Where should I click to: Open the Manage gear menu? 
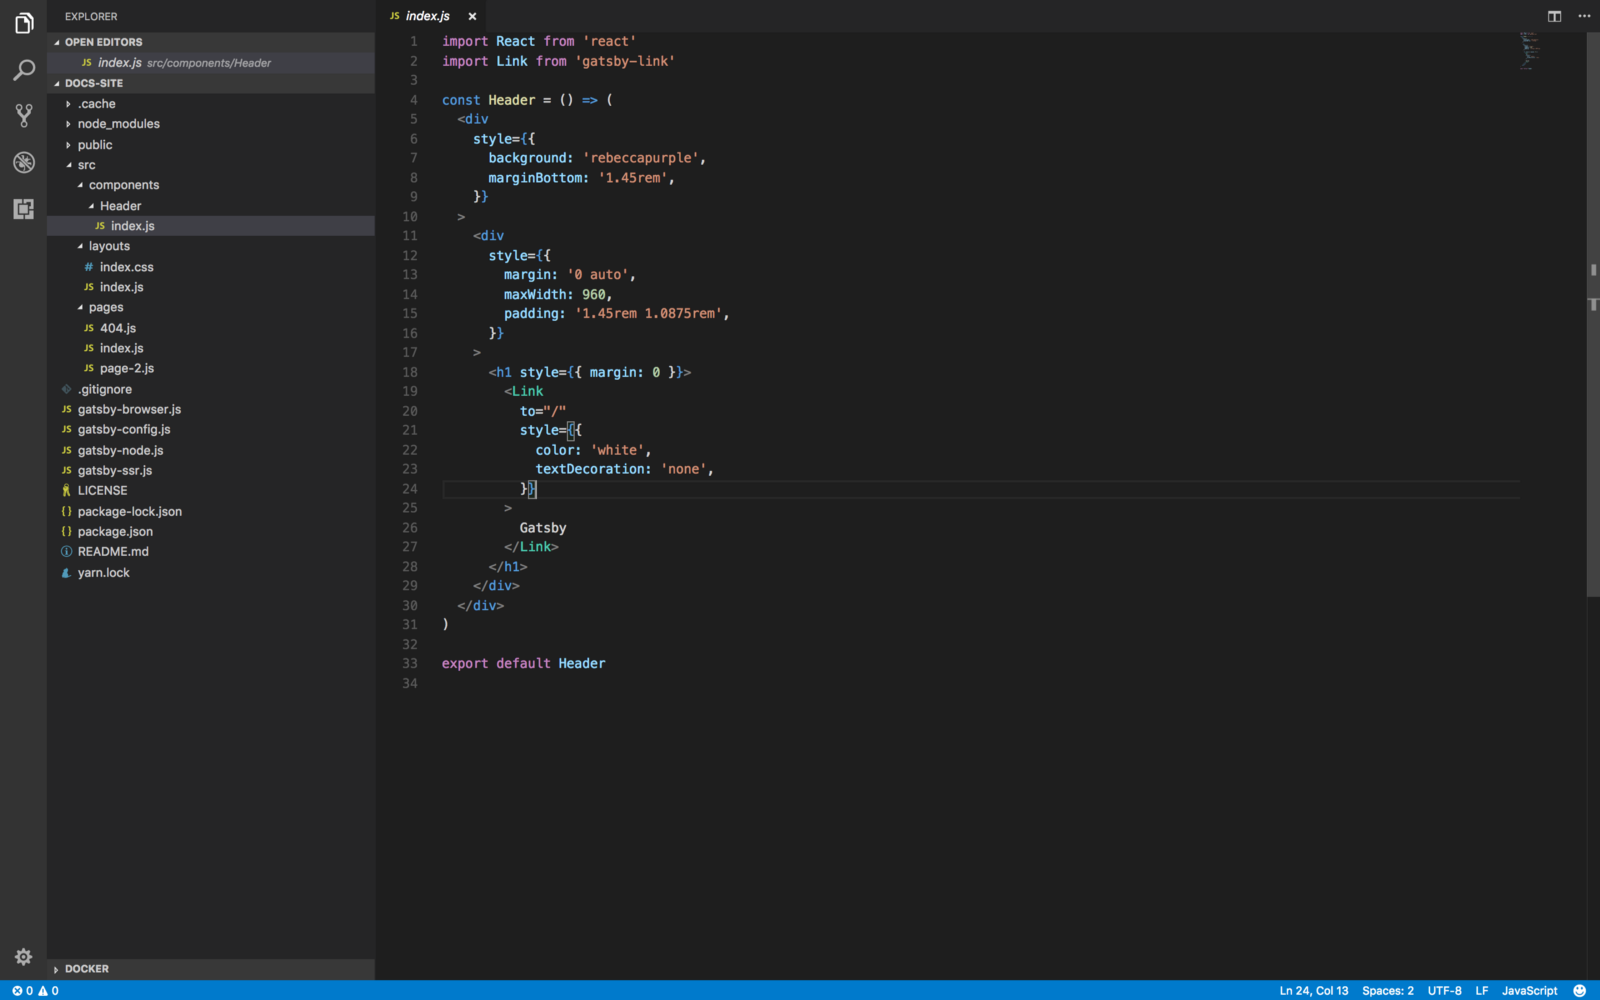tap(24, 957)
